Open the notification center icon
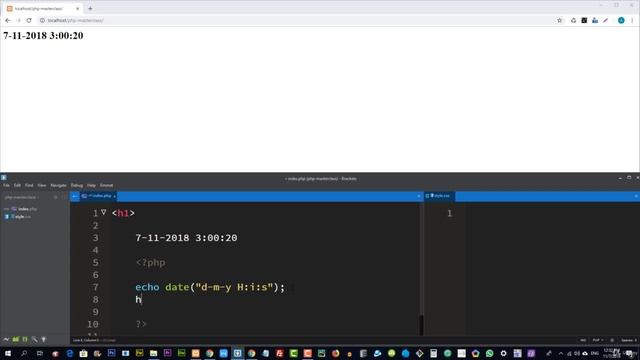This screenshot has width=640, height=360. click(x=629, y=353)
